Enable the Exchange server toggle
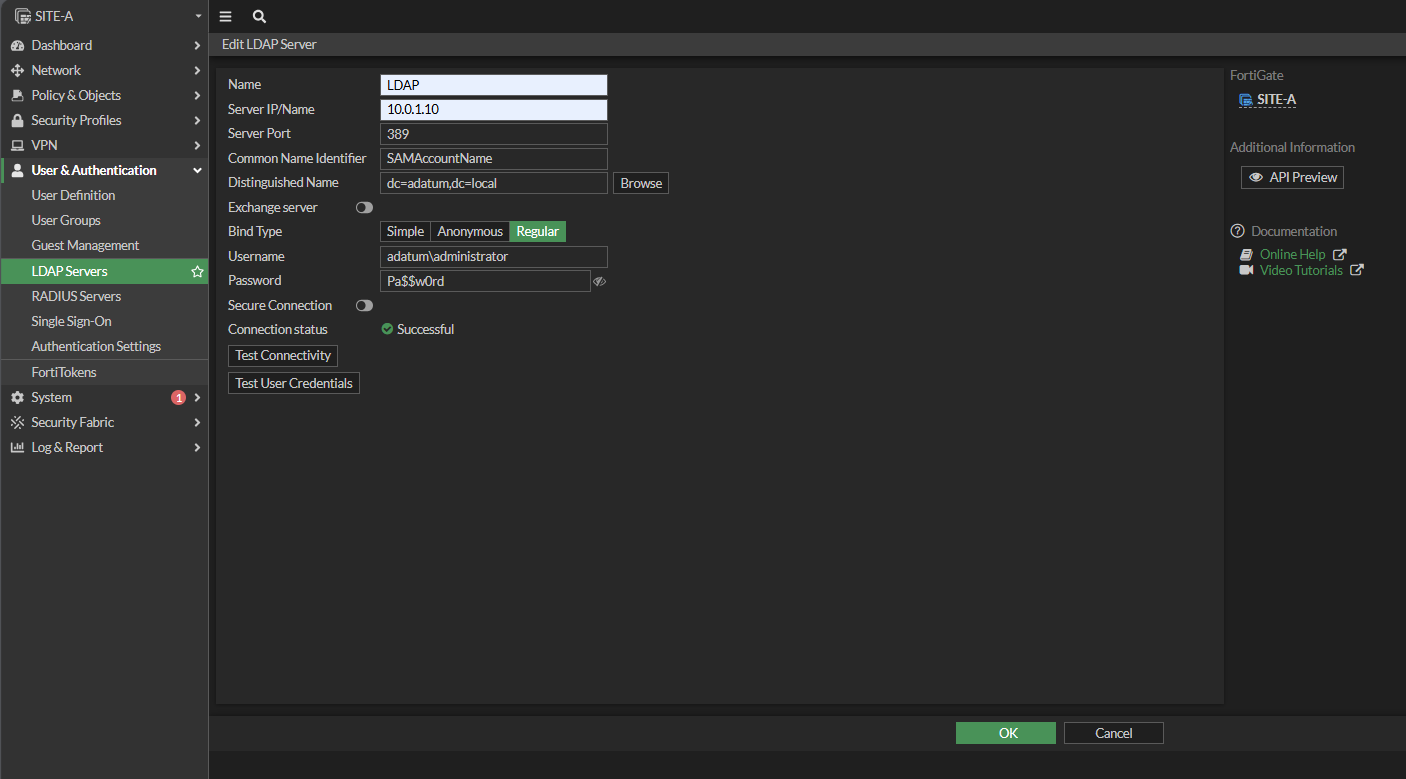 click(364, 208)
